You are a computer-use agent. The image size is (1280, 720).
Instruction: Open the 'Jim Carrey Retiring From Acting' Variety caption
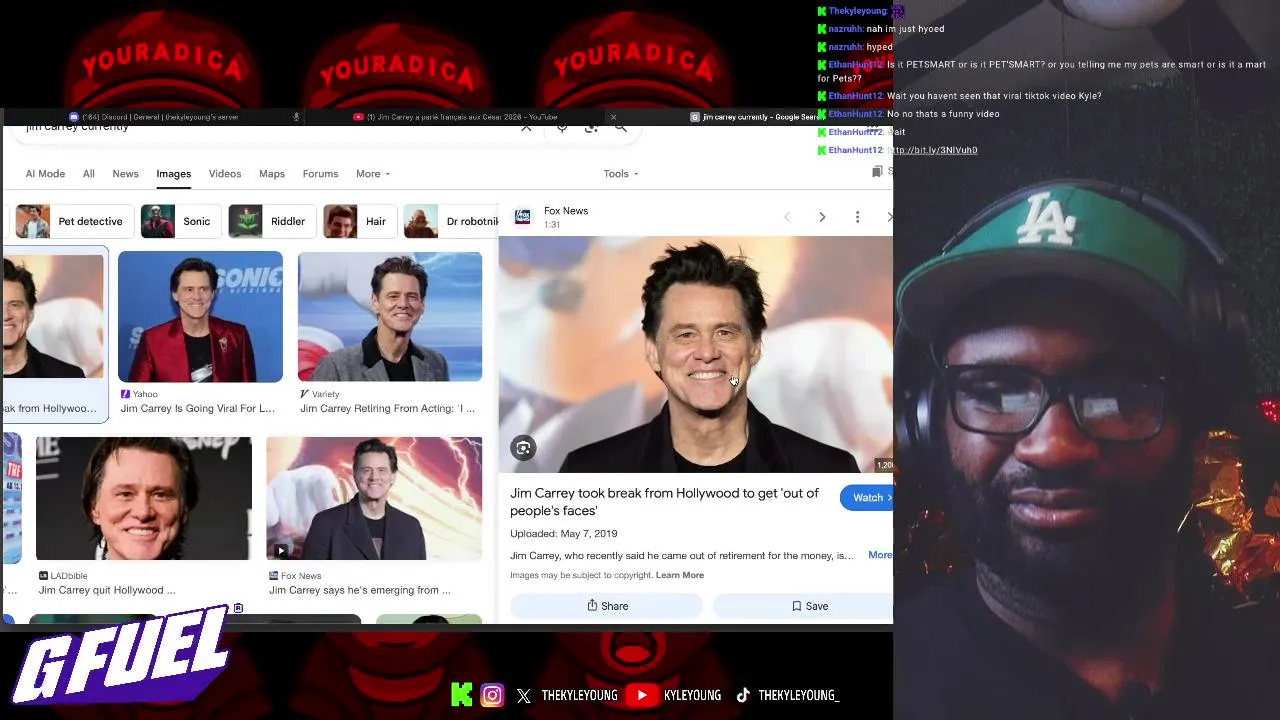click(x=388, y=408)
